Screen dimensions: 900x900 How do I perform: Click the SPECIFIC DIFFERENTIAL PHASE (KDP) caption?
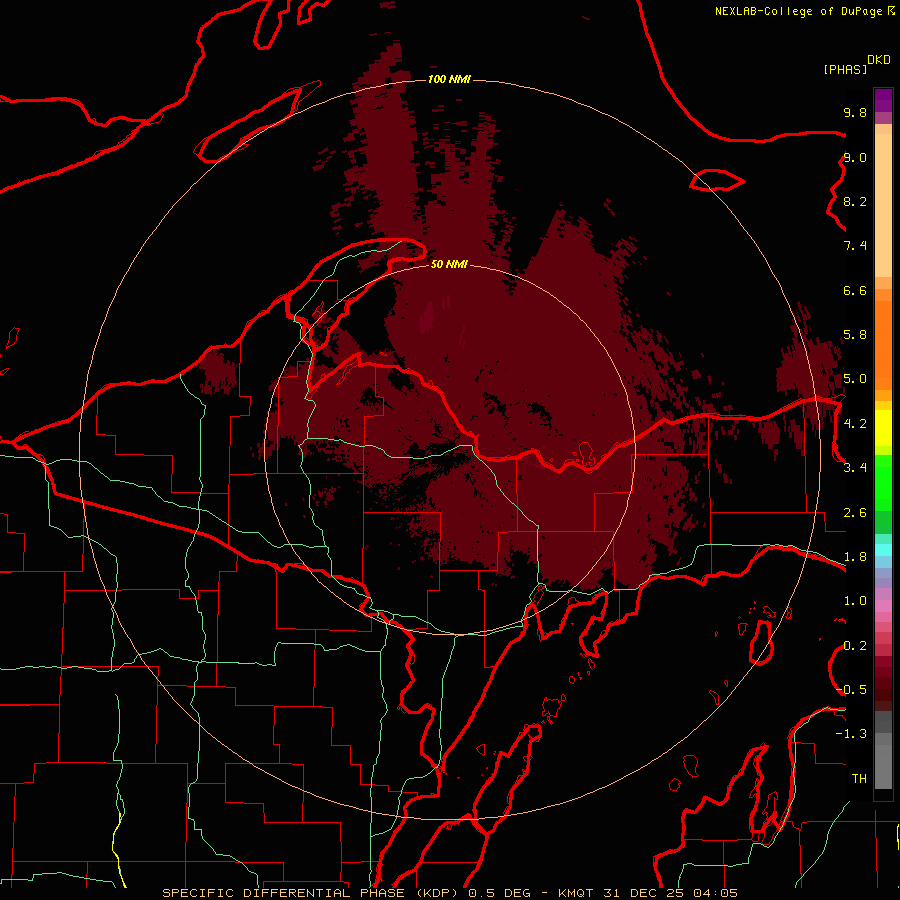point(309,893)
